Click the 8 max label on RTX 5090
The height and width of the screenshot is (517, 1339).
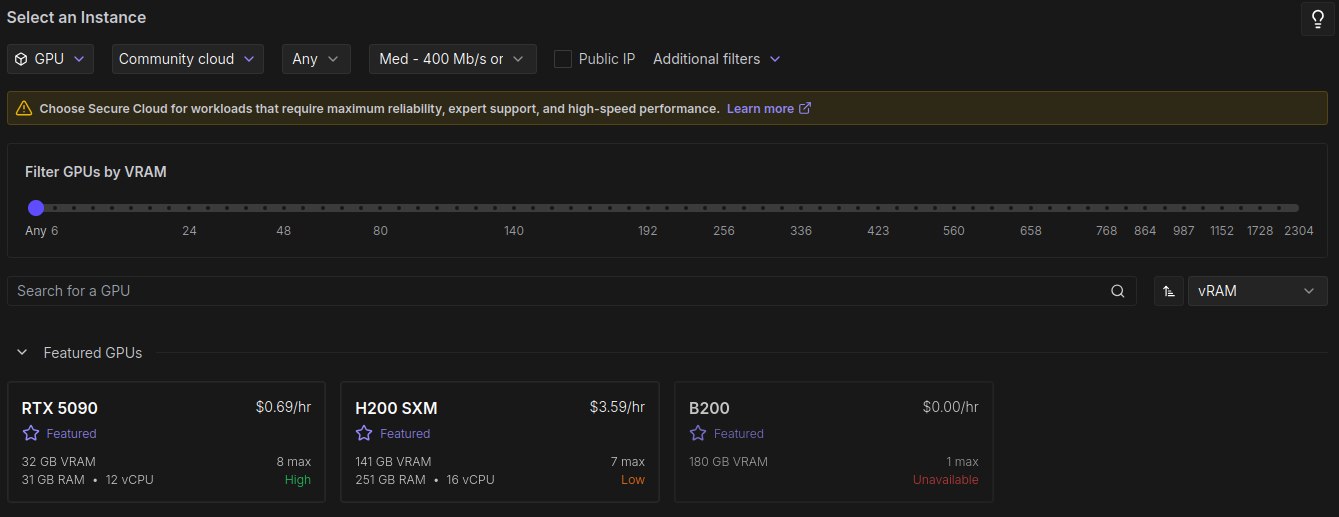point(294,462)
